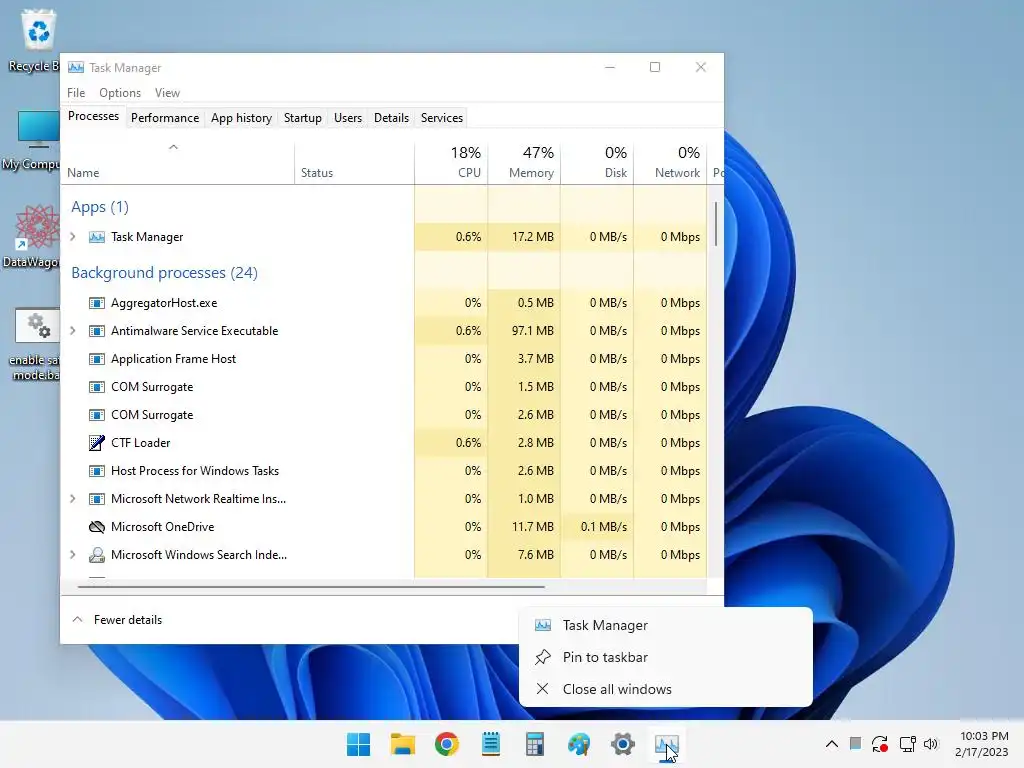The image size is (1024, 768).
Task: Click the volume icon in the system tray
Action: pyautogui.click(x=931, y=744)
